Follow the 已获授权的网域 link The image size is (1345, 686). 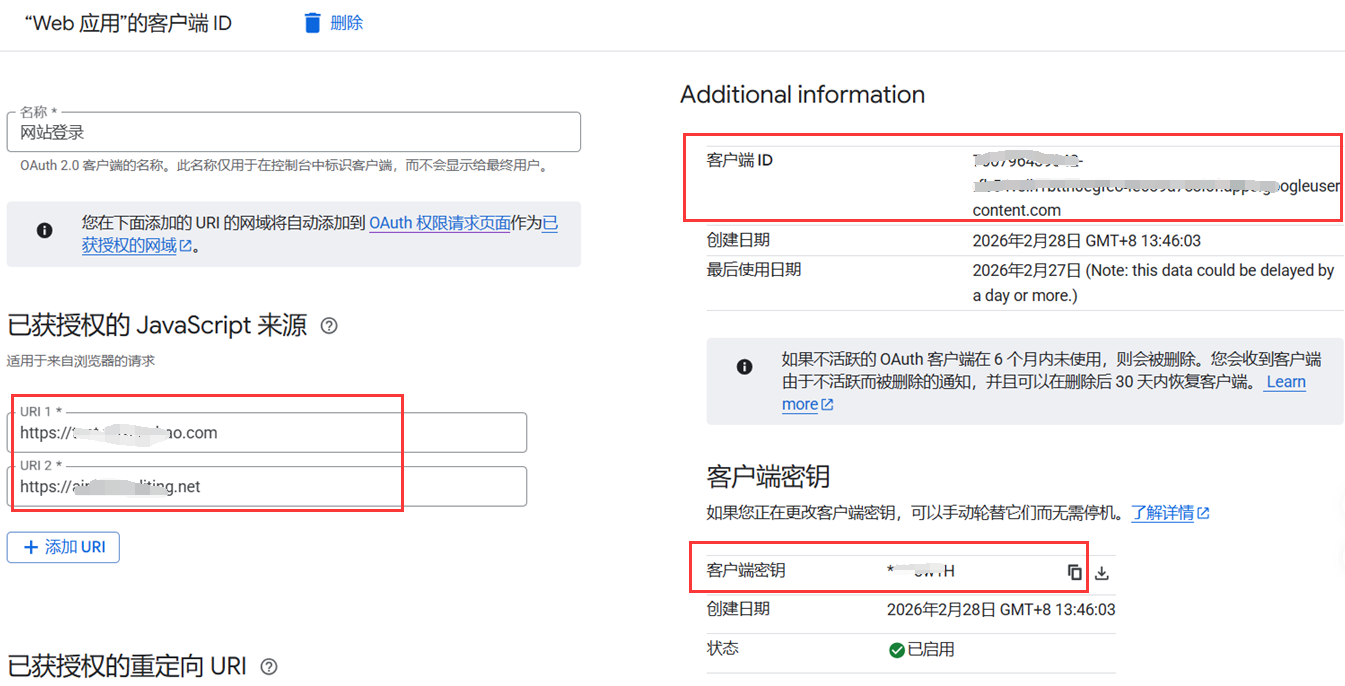[129, 246]
